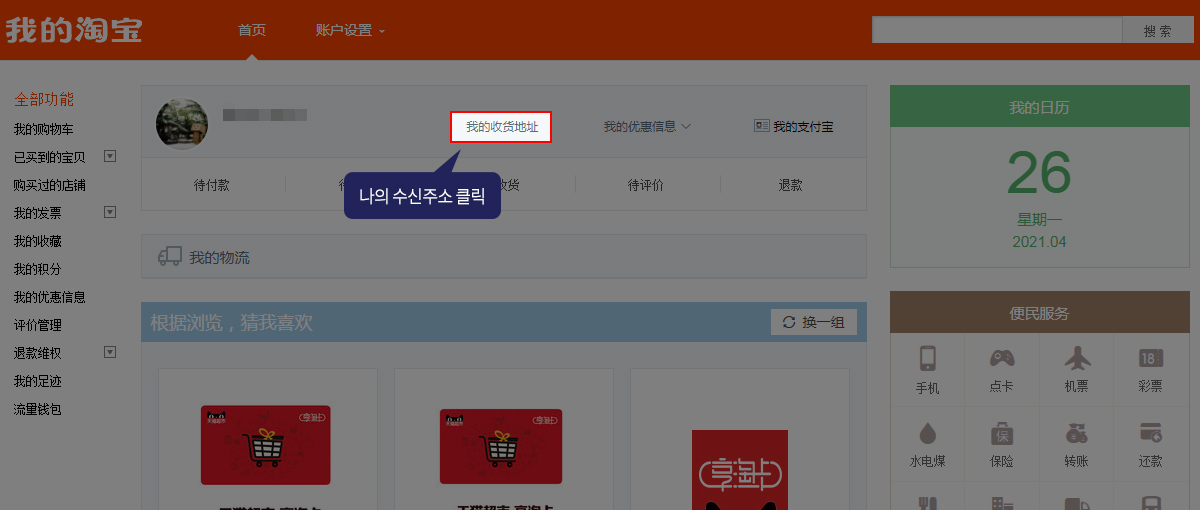The height and width of the screenshot is (510, 1200).
Task: Select the money transfer (转账) icon
Action: [x=1076, y=433]
